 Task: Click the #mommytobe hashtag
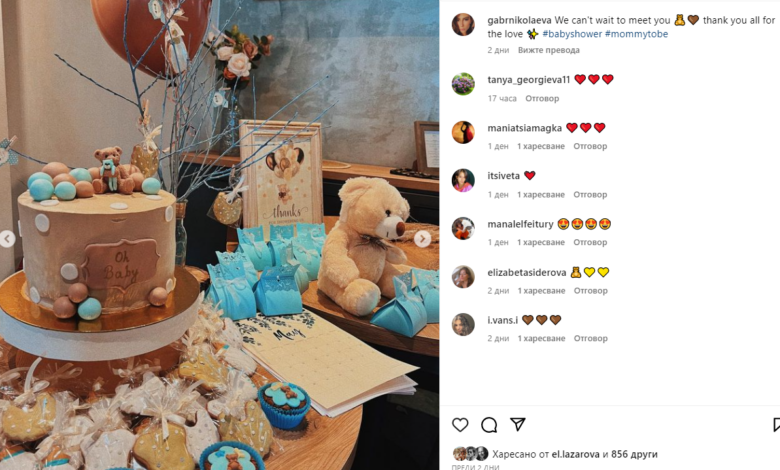[x=636, y=34]
